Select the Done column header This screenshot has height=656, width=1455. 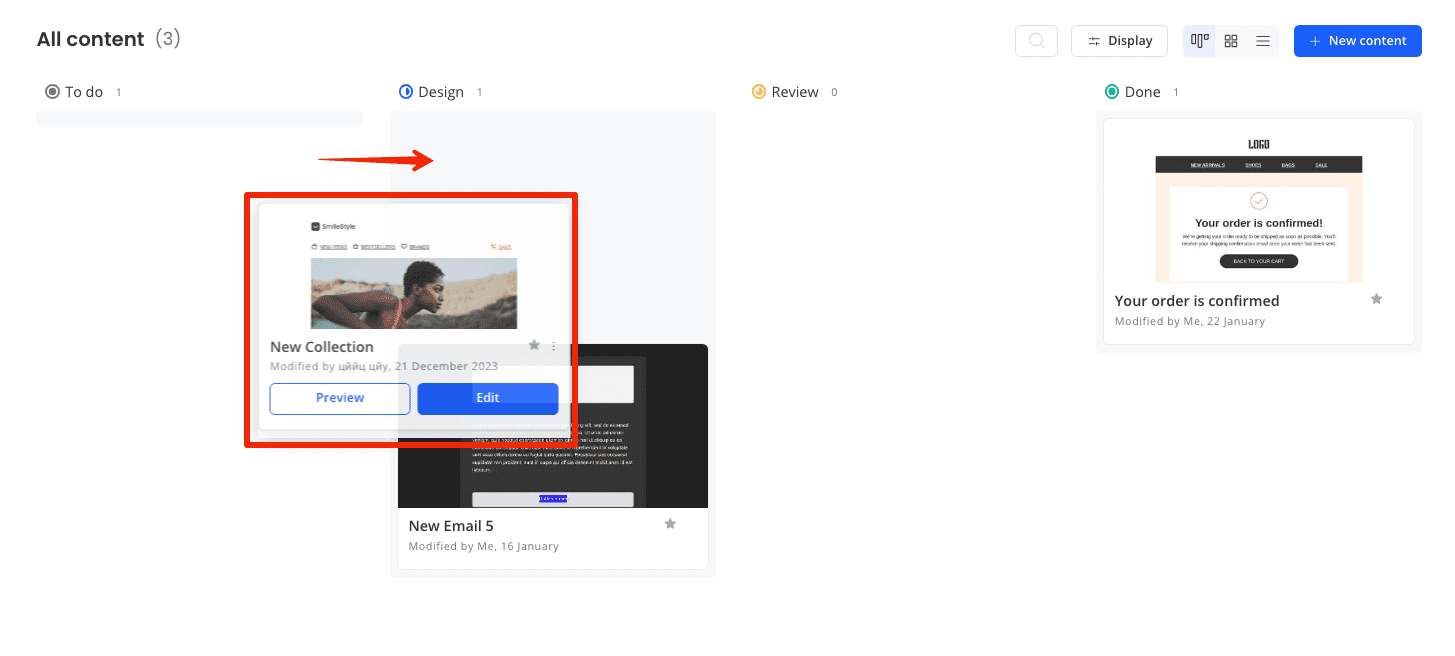click(x=1143, y=92)
